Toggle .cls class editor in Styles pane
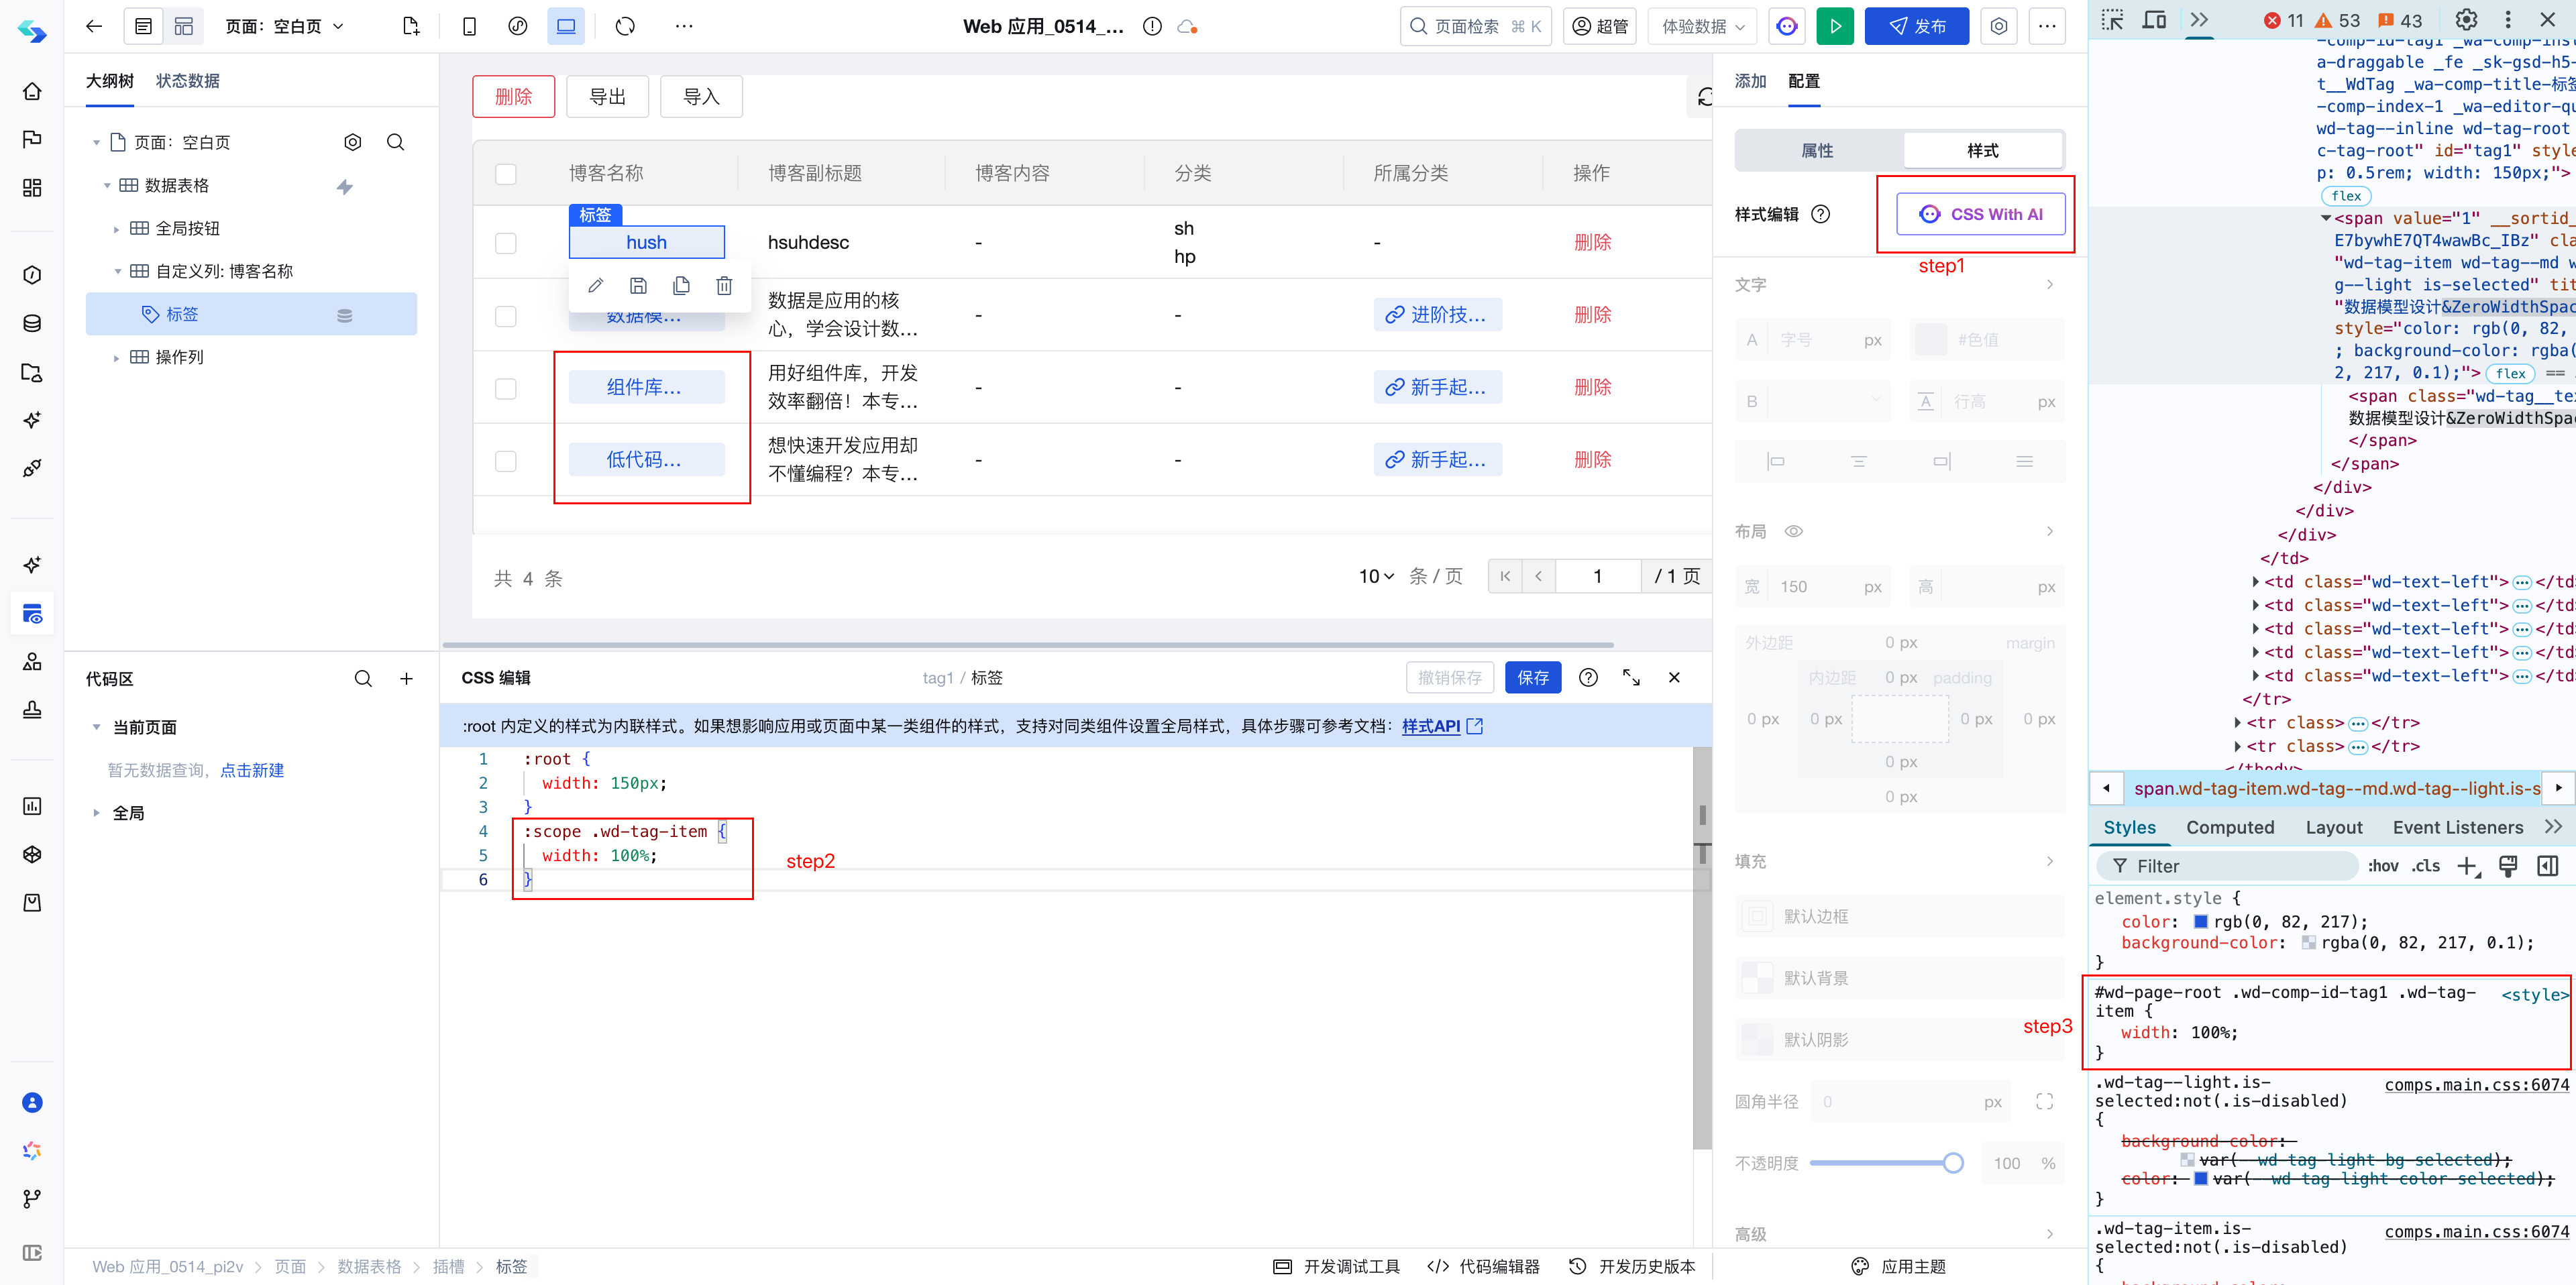The width and height of the screenshot is (2576, 1285). 2426,866
